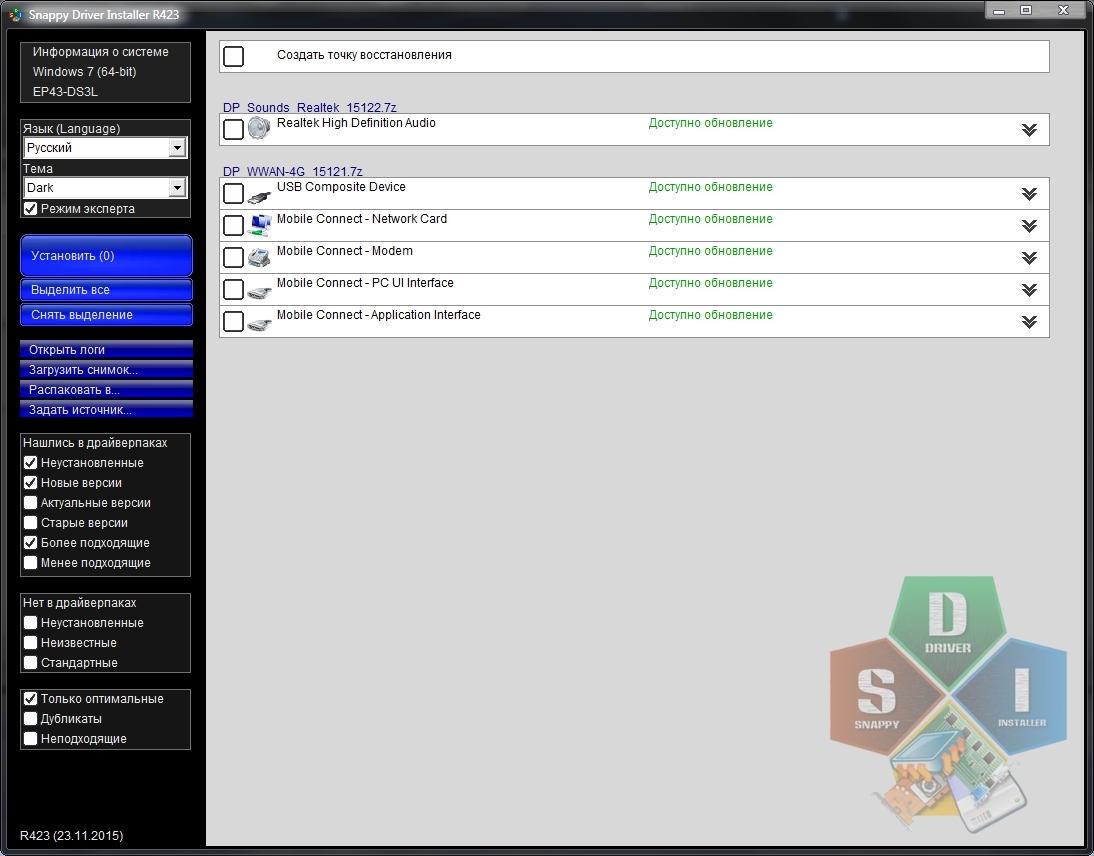Uncheck the Более подходящие filter
Image resolution: width=1094 pixels, height=856 pixels.
pyautogui.click(x=31, y=543)
